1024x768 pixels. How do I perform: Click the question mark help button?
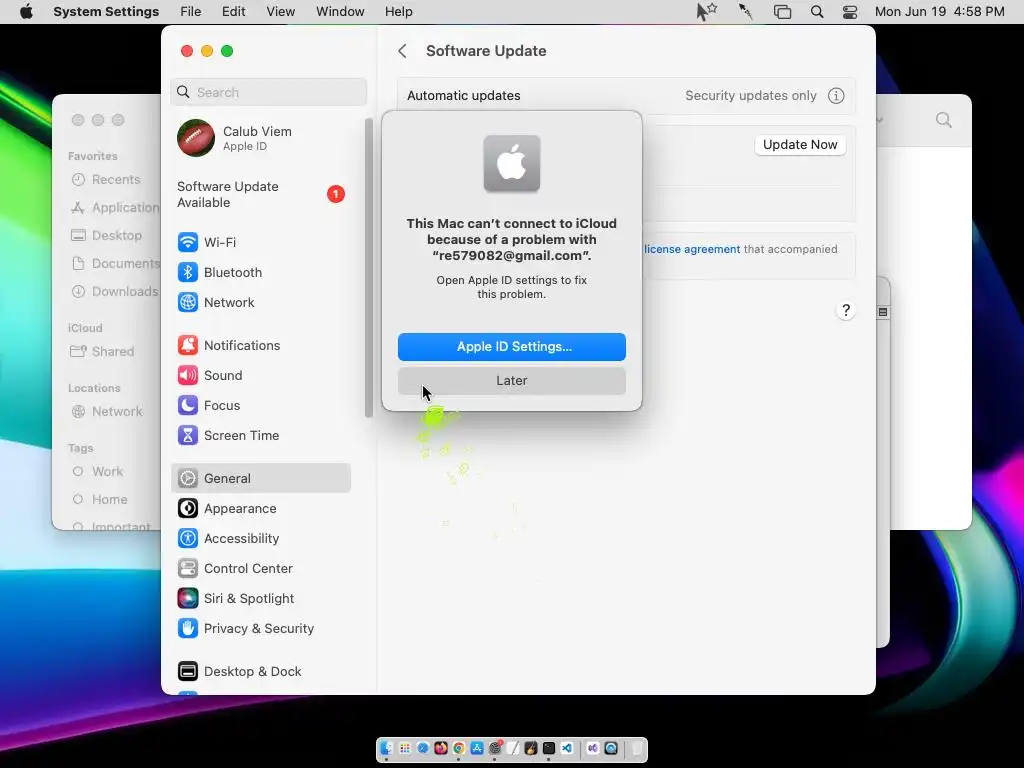click(x=846, y=310)
